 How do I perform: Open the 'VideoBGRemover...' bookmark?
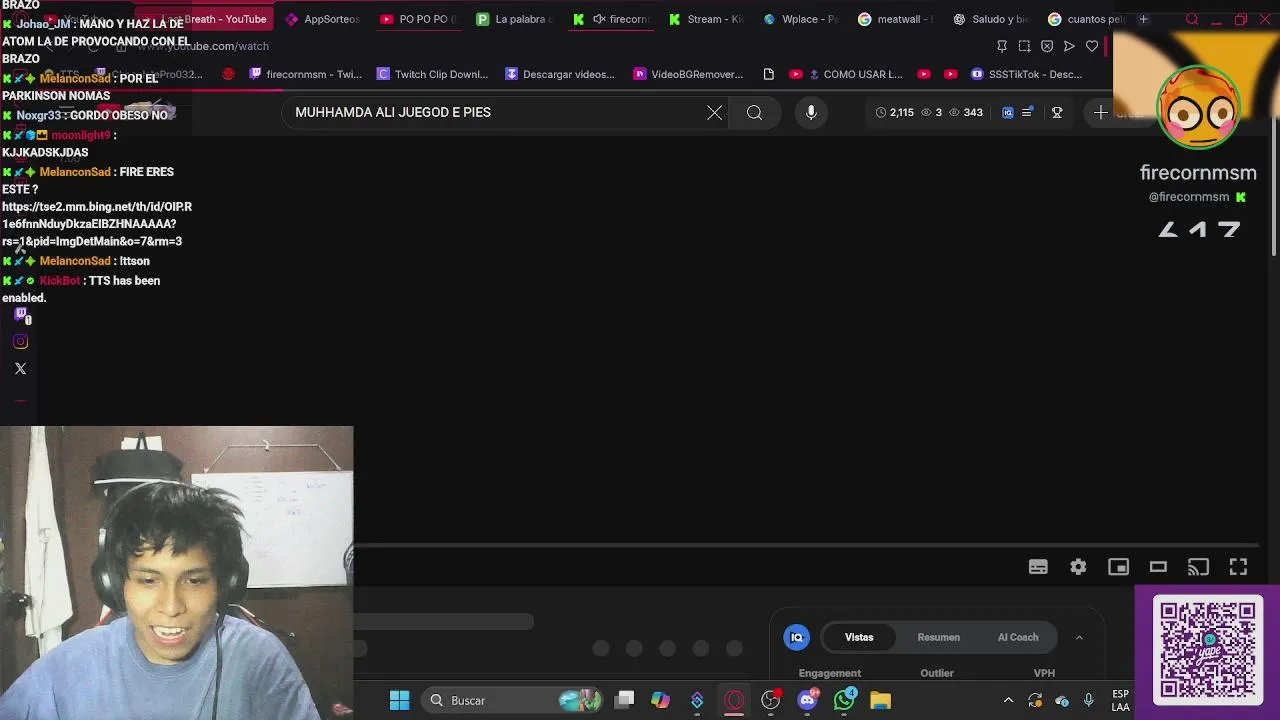pos(688,74)
